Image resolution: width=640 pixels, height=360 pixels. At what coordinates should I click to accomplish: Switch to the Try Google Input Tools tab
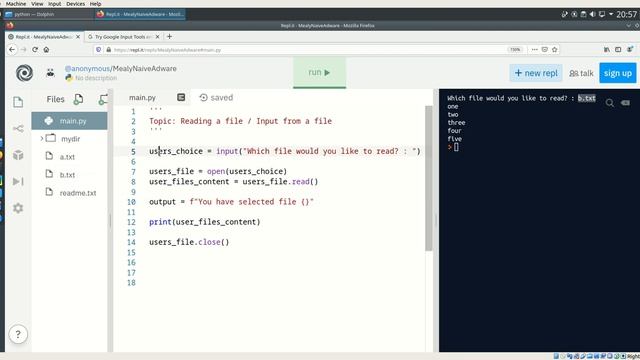coord(123,37)
